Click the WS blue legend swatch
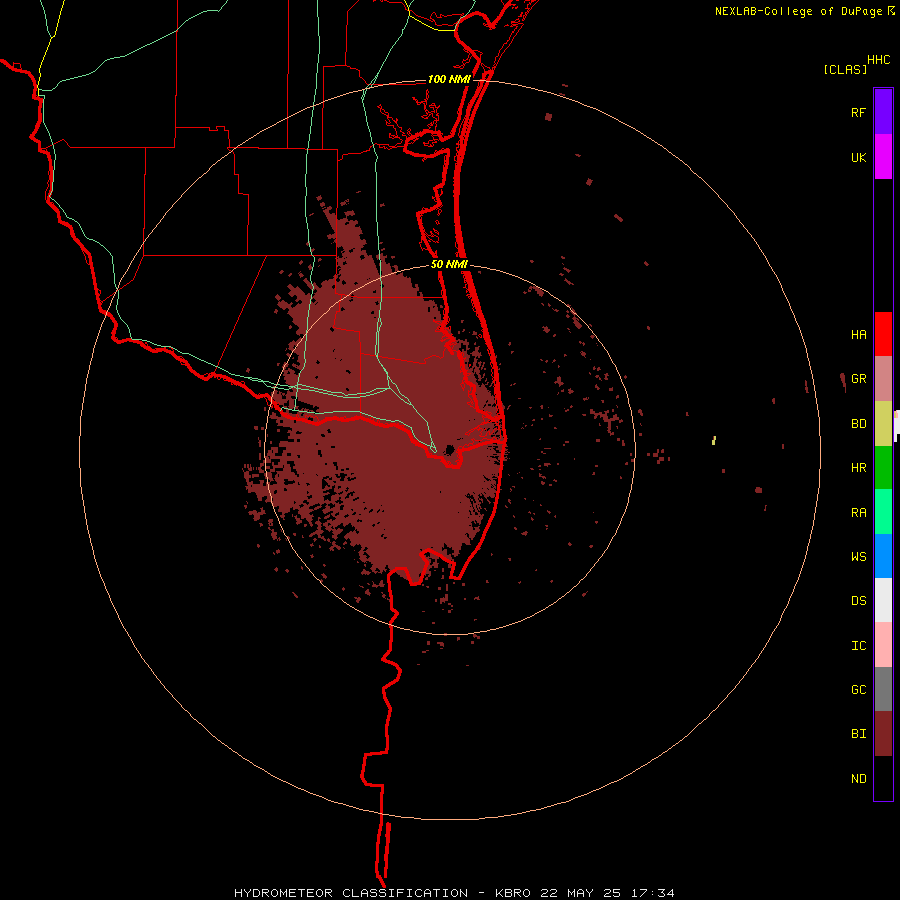This screenshot has width=900, height=900. (883, 556)
